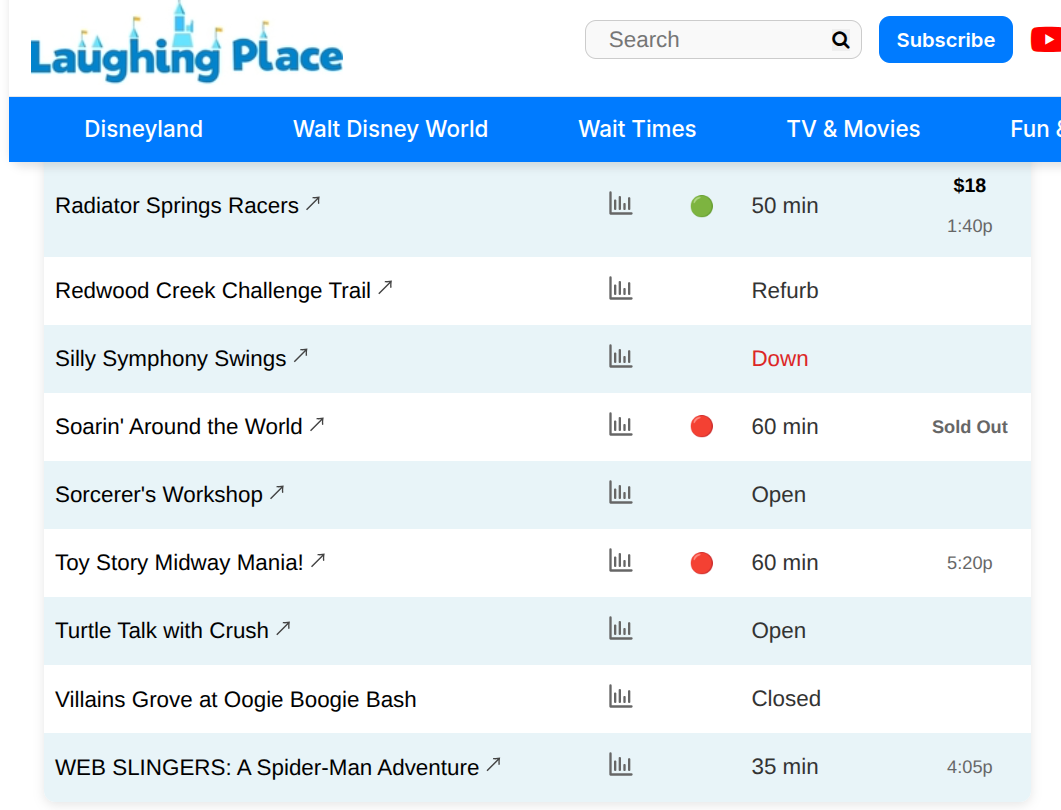
Task: Click chart icon for Turtle Talk with Crush
Action: pos(621,629)
